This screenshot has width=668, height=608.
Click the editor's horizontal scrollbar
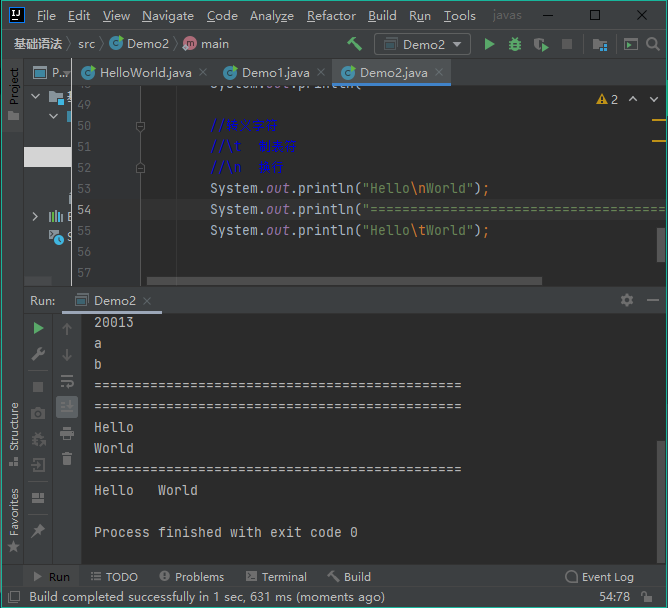pos(344,281)
